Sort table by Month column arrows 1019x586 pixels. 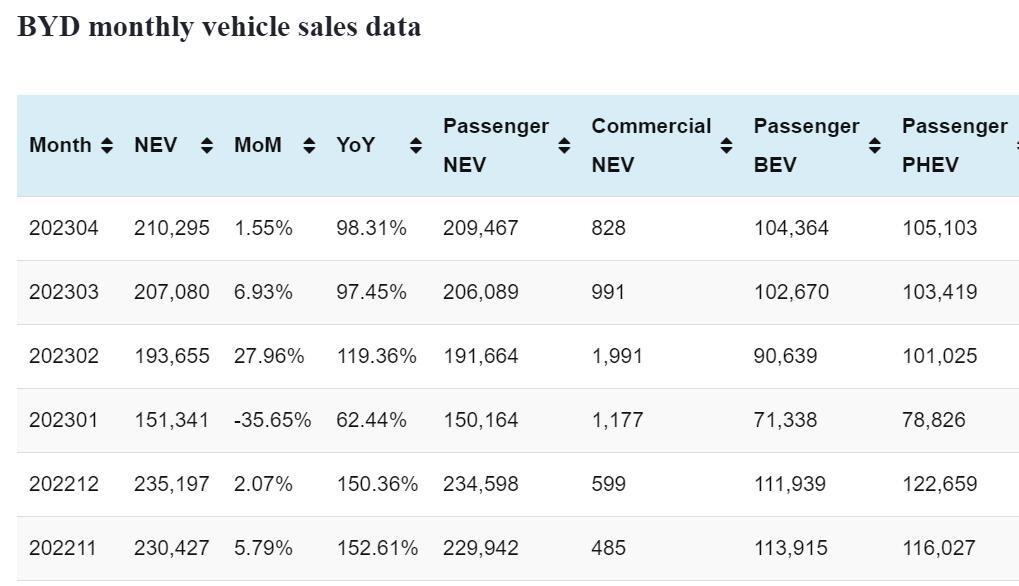tap(107, 146)
